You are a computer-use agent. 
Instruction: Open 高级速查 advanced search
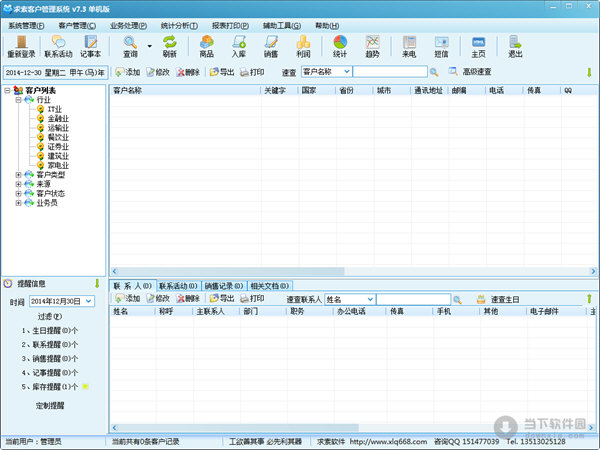point(470,72)
